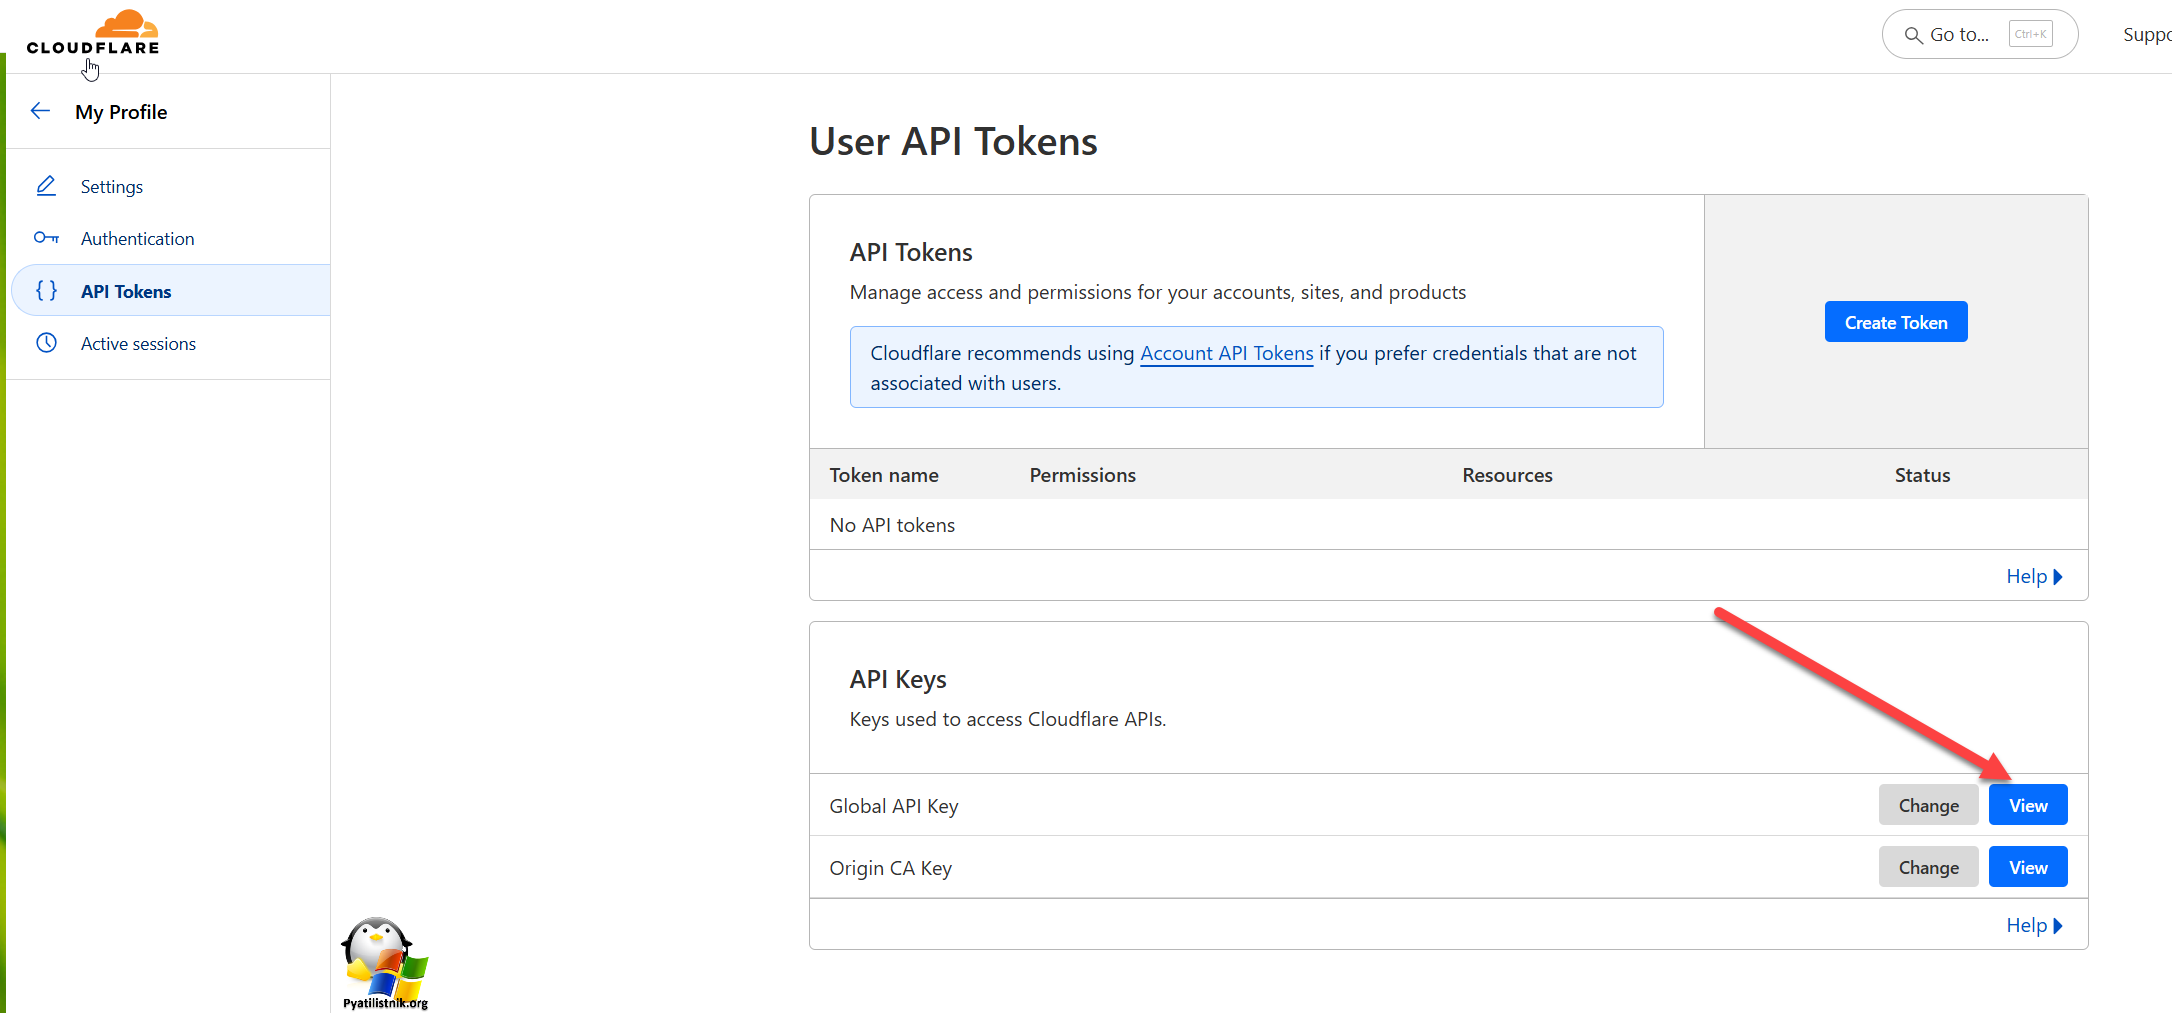Open the Authentication sidebar item
2172x1013 pixels.
(170, 239)
